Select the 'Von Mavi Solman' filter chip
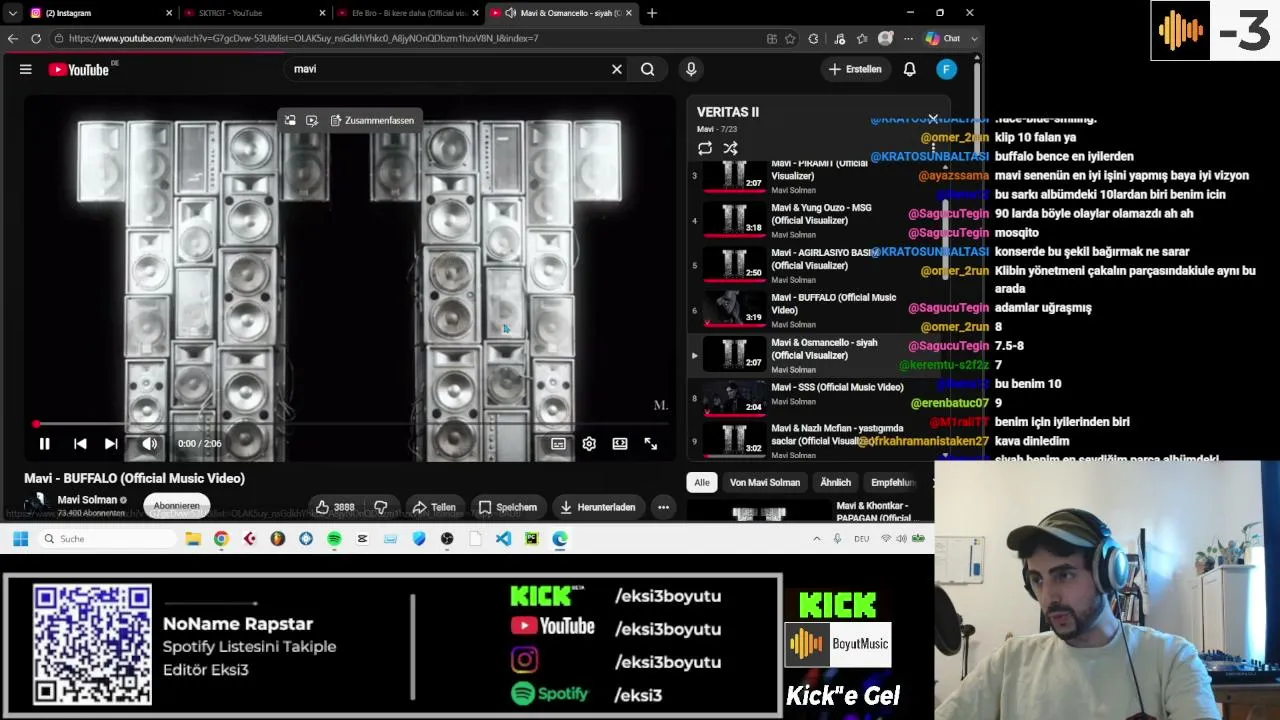 click(765, 482)
